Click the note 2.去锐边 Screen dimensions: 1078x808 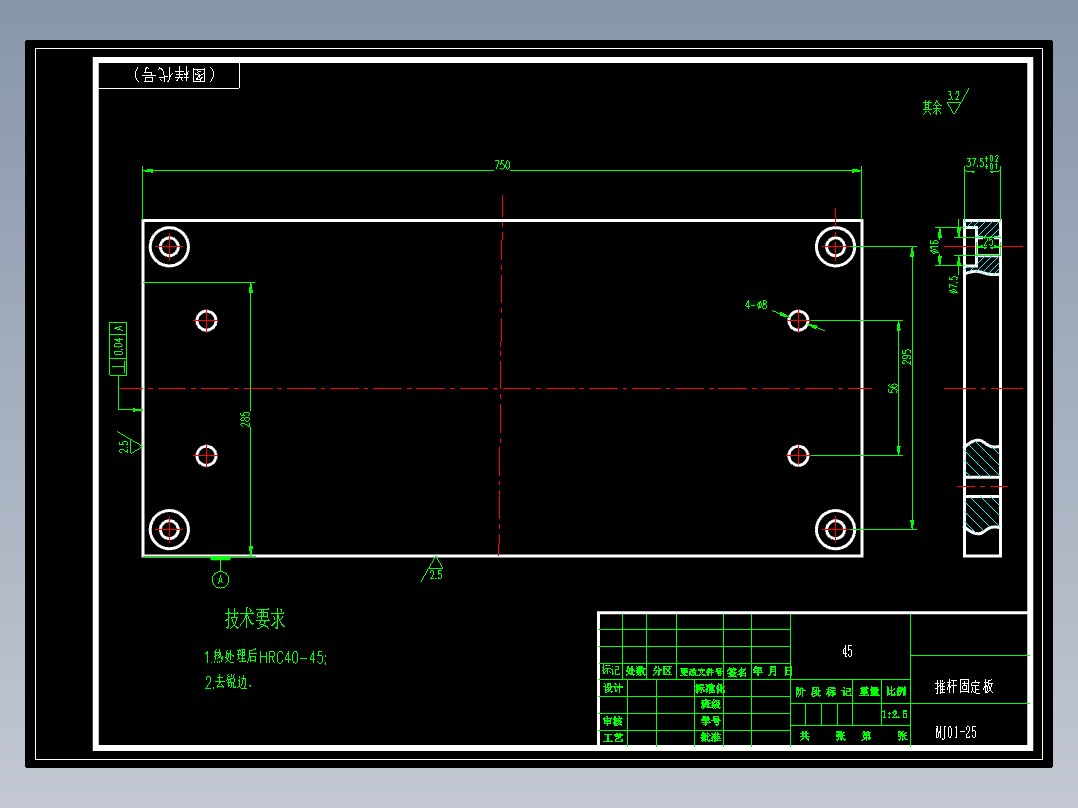[228, 682]
